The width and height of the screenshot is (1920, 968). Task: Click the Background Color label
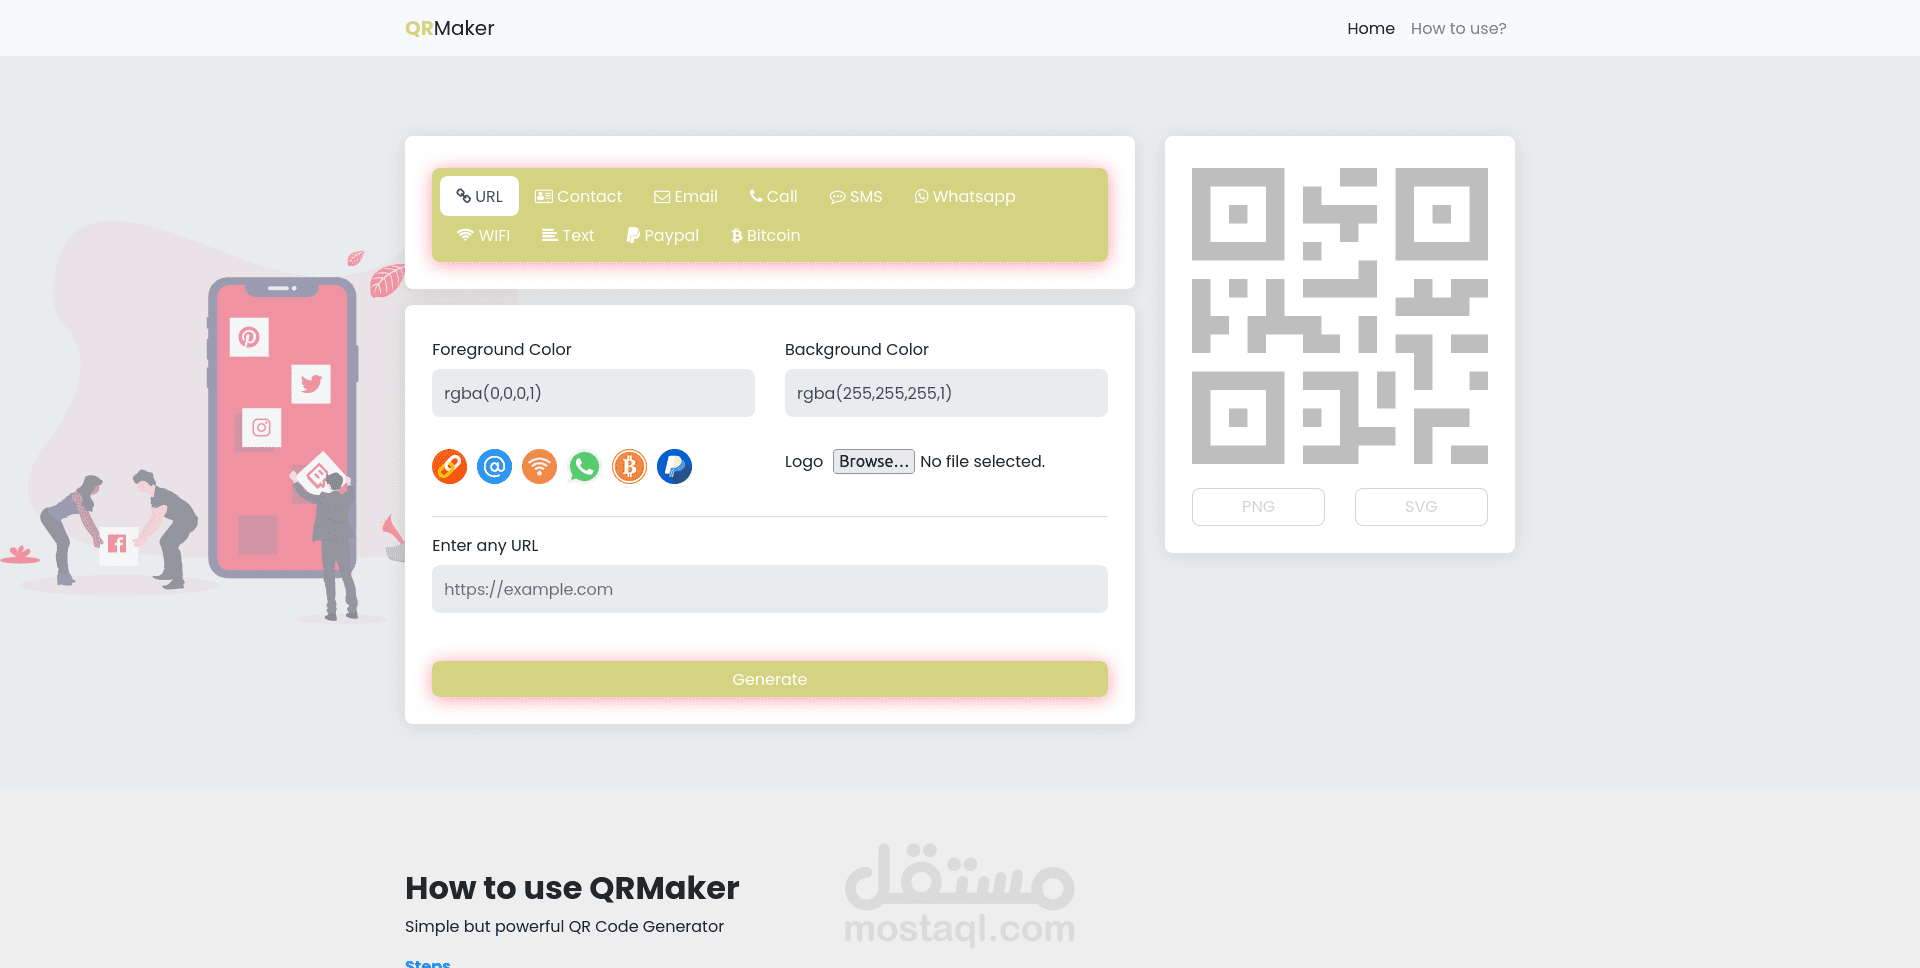pyautogui.click(x=856, y=349)
